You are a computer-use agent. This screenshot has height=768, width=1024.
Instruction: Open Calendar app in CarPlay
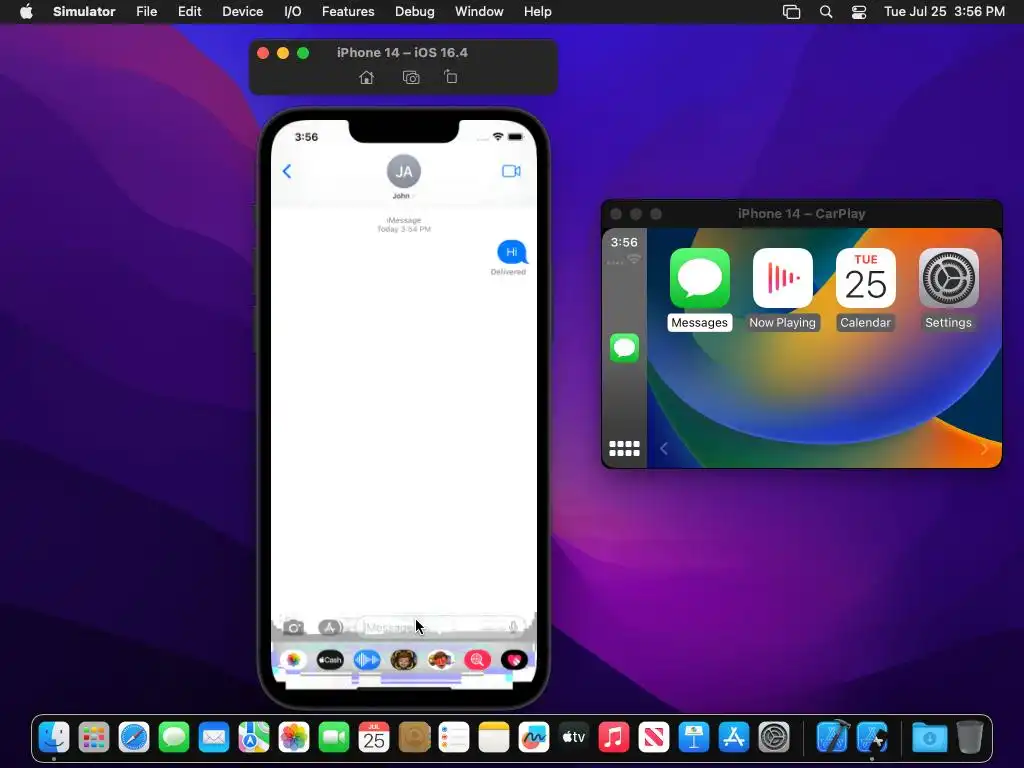point(865,278)
